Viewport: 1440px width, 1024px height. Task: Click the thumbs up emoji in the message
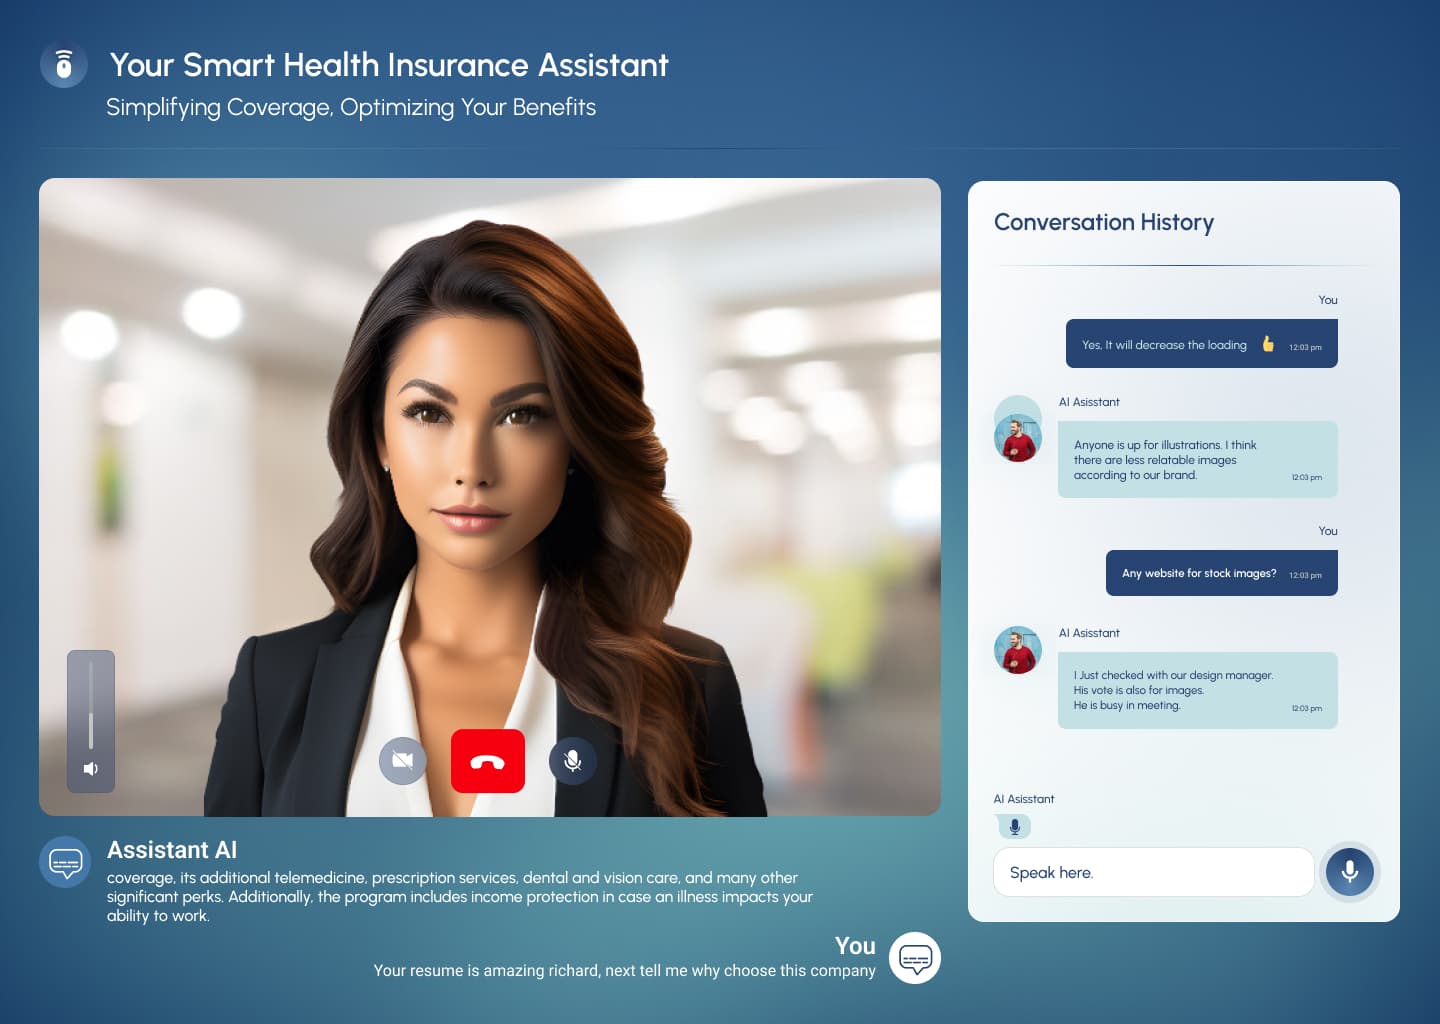(1266, 343)
